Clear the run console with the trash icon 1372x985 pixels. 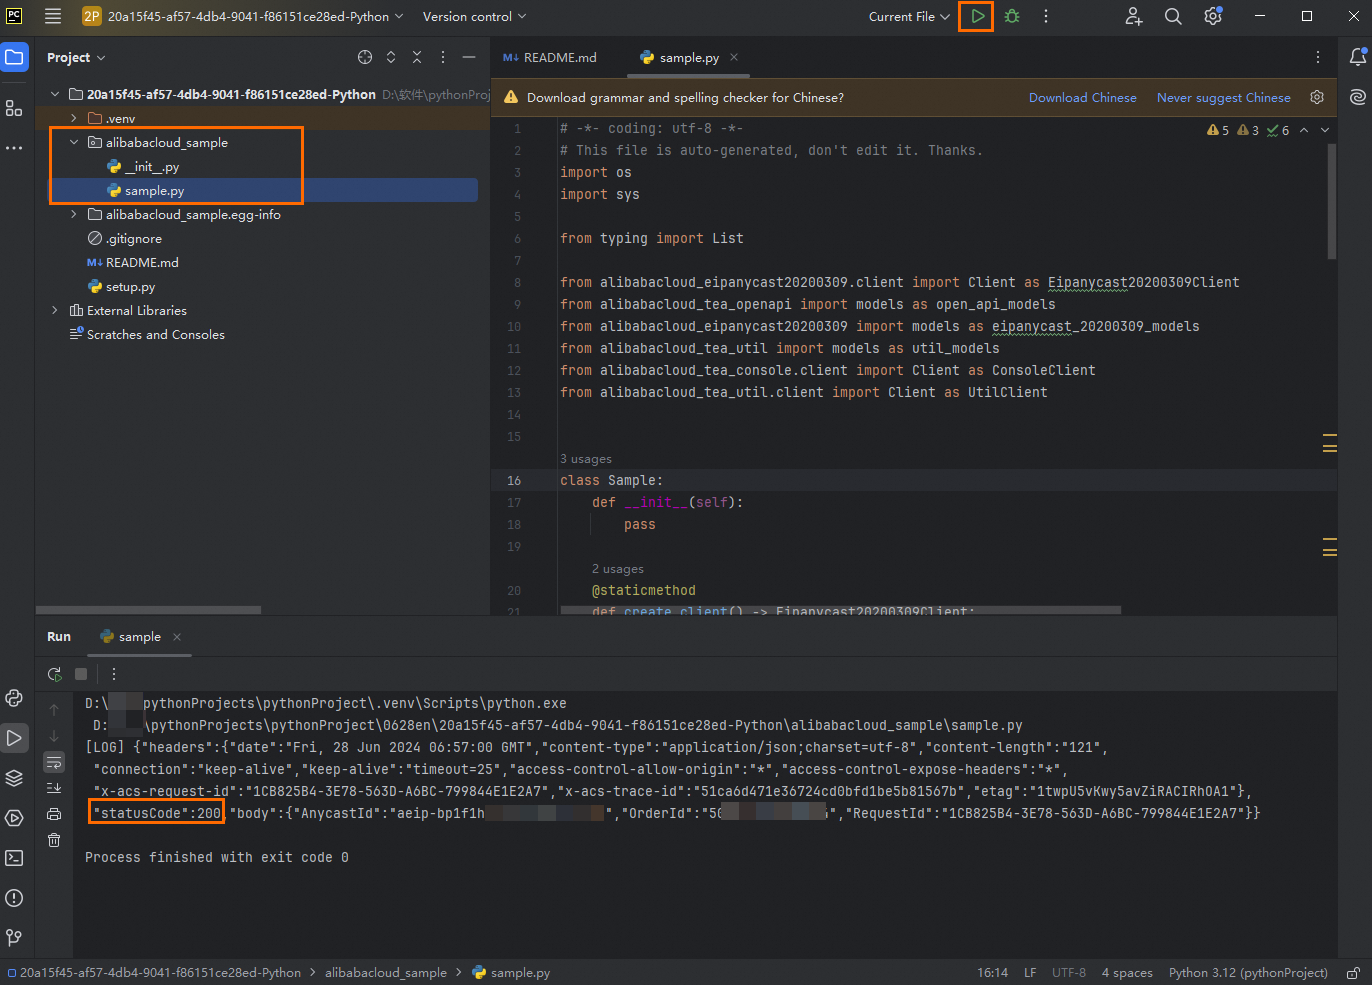click(54, 840)
